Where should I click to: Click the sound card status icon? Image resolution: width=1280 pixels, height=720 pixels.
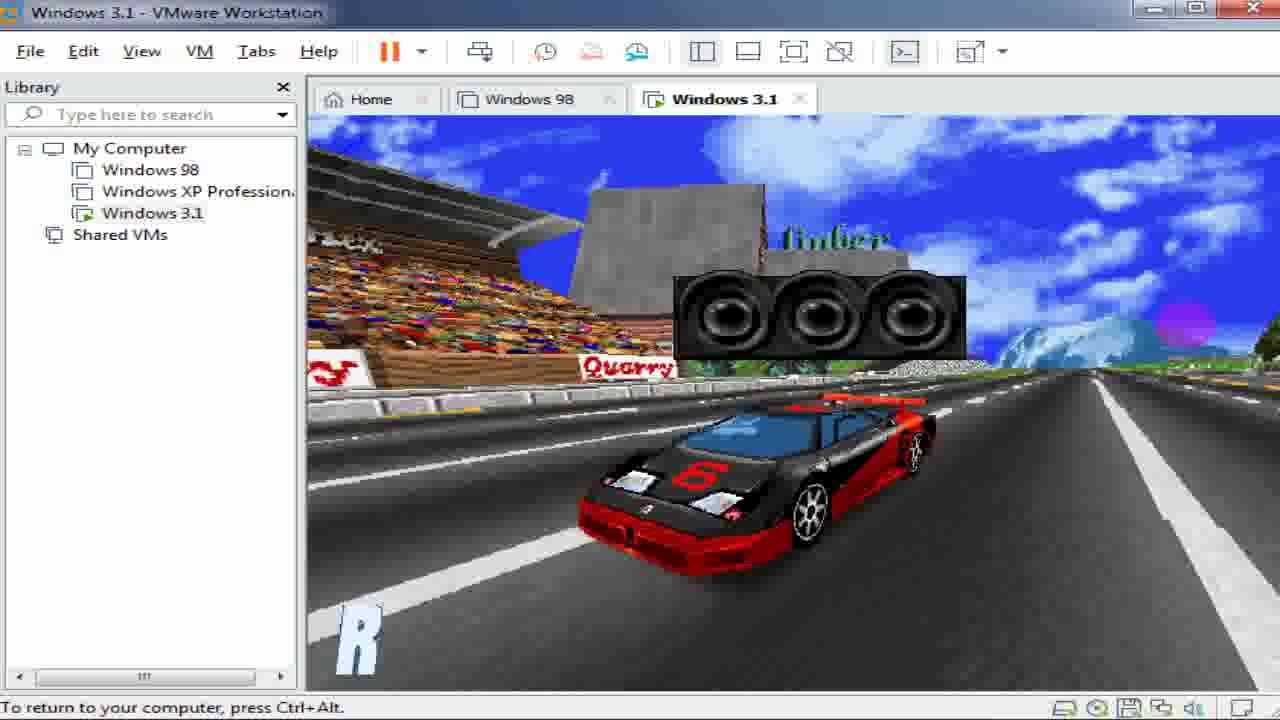pos(1193,708)
